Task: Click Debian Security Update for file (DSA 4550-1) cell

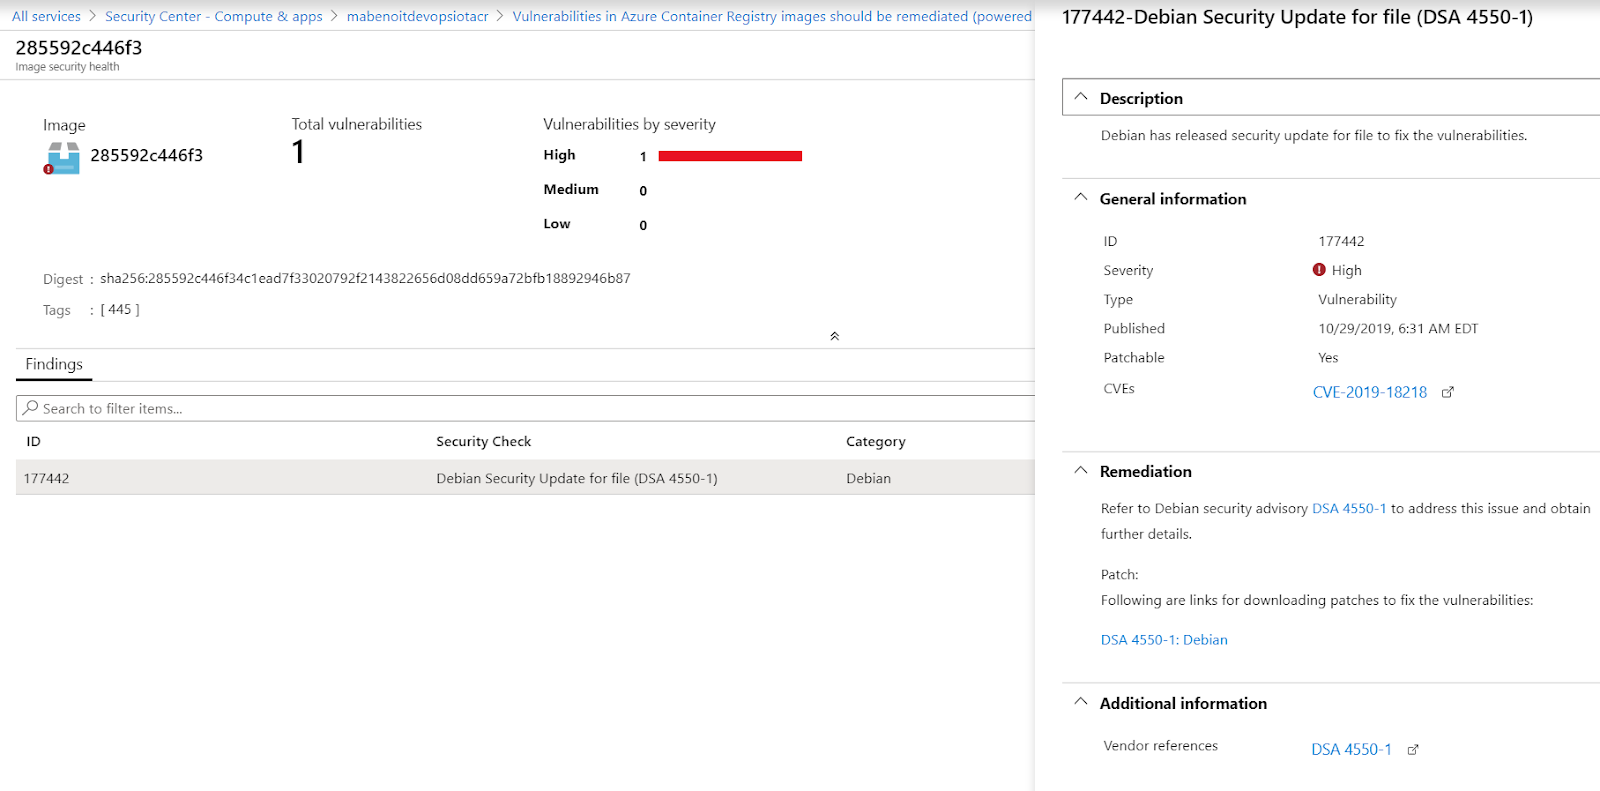Action: [576, 478]
